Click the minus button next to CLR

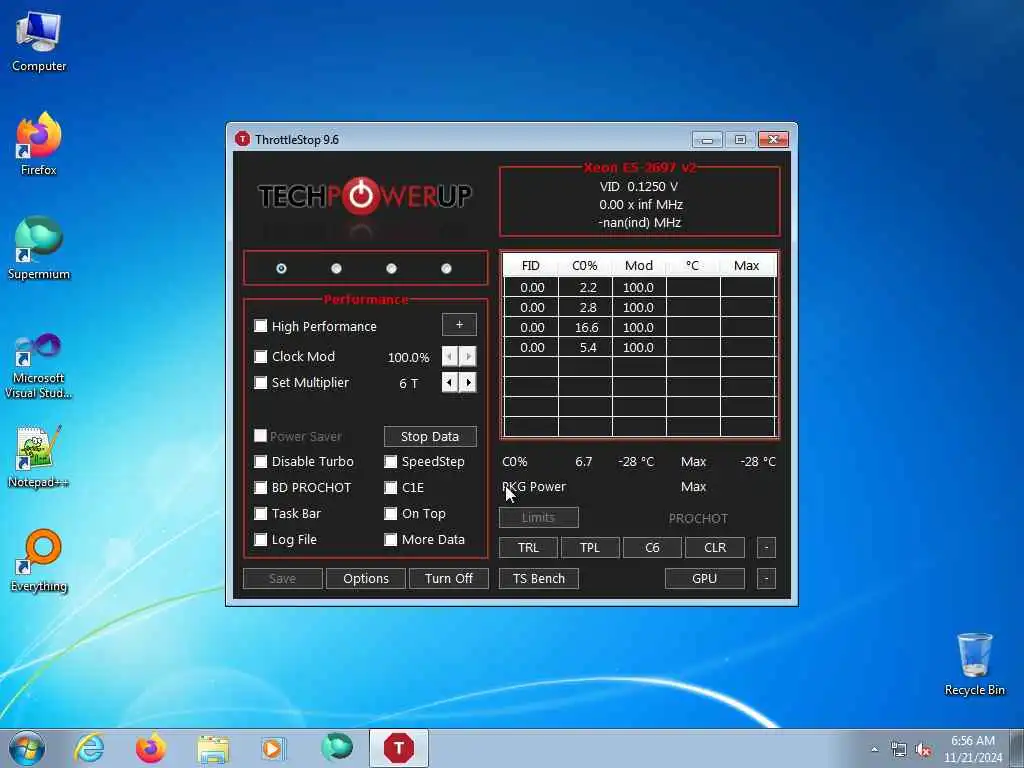(x=766, y=547)
